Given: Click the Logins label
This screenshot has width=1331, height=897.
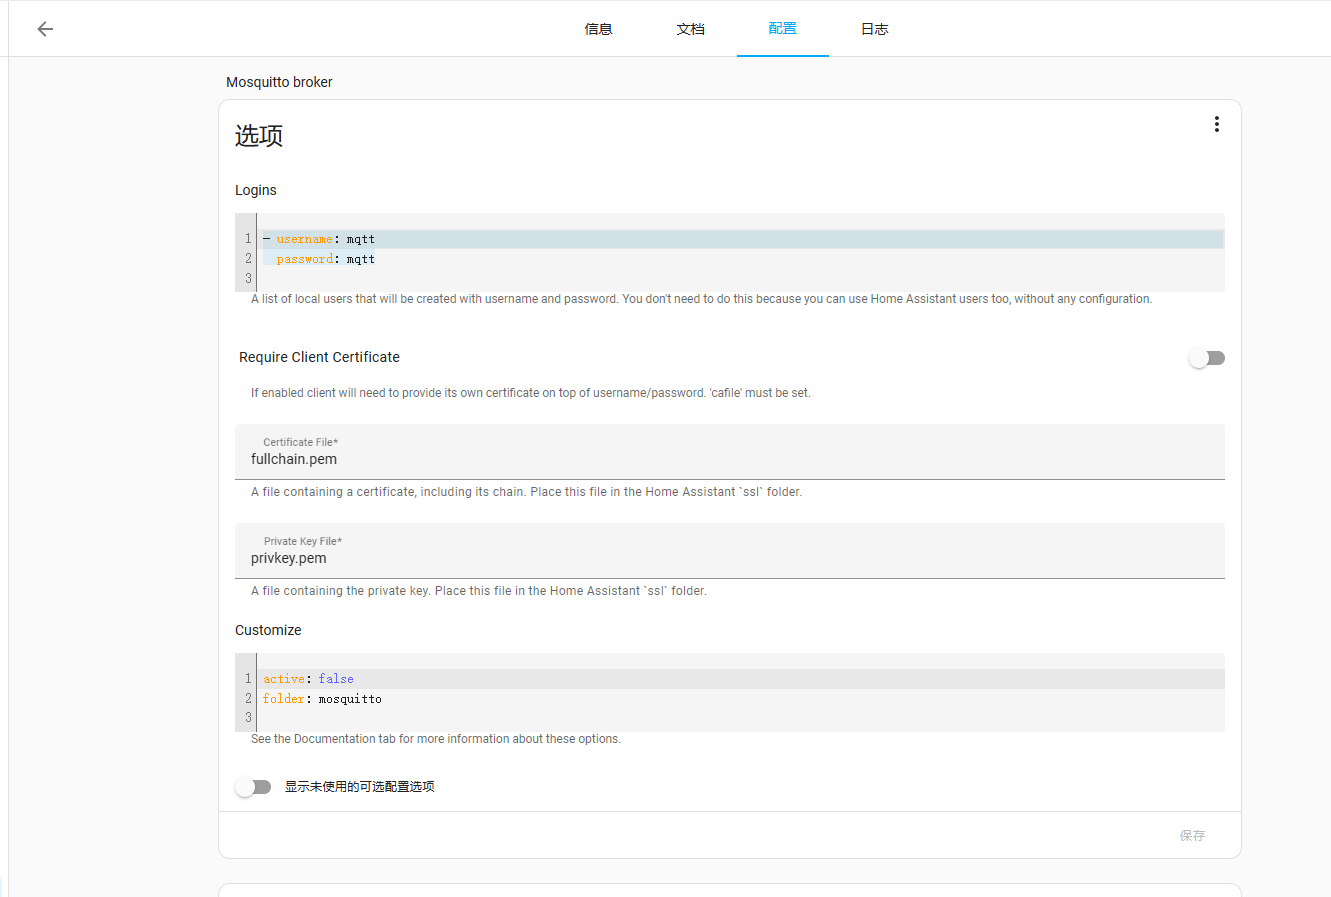Looking at the screenshot, I should (256, 190).
